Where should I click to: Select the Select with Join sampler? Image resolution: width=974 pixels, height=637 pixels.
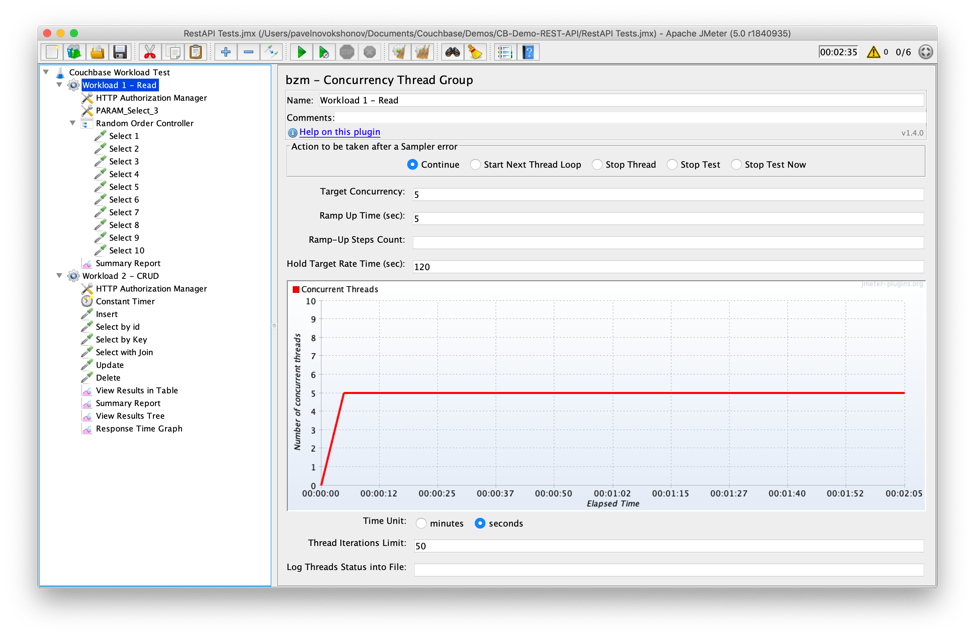click(124, 352)
